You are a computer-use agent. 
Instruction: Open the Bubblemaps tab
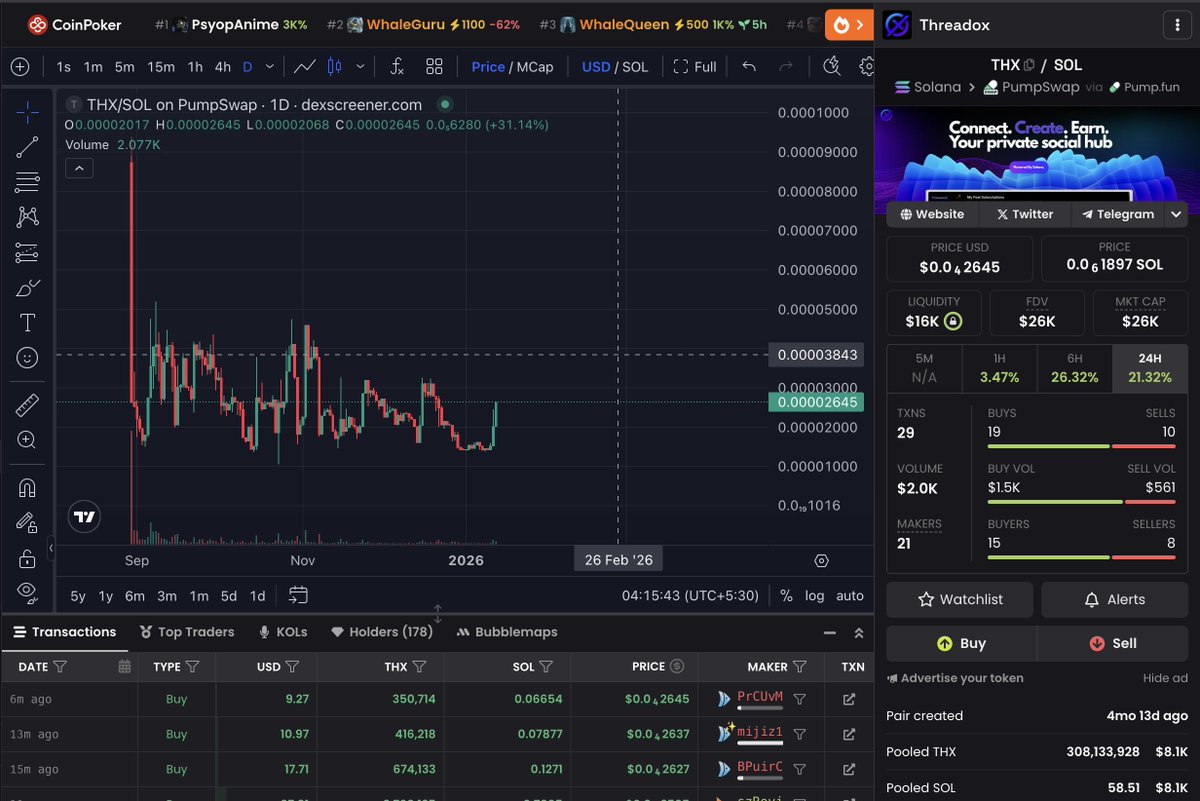pos(507,632)
